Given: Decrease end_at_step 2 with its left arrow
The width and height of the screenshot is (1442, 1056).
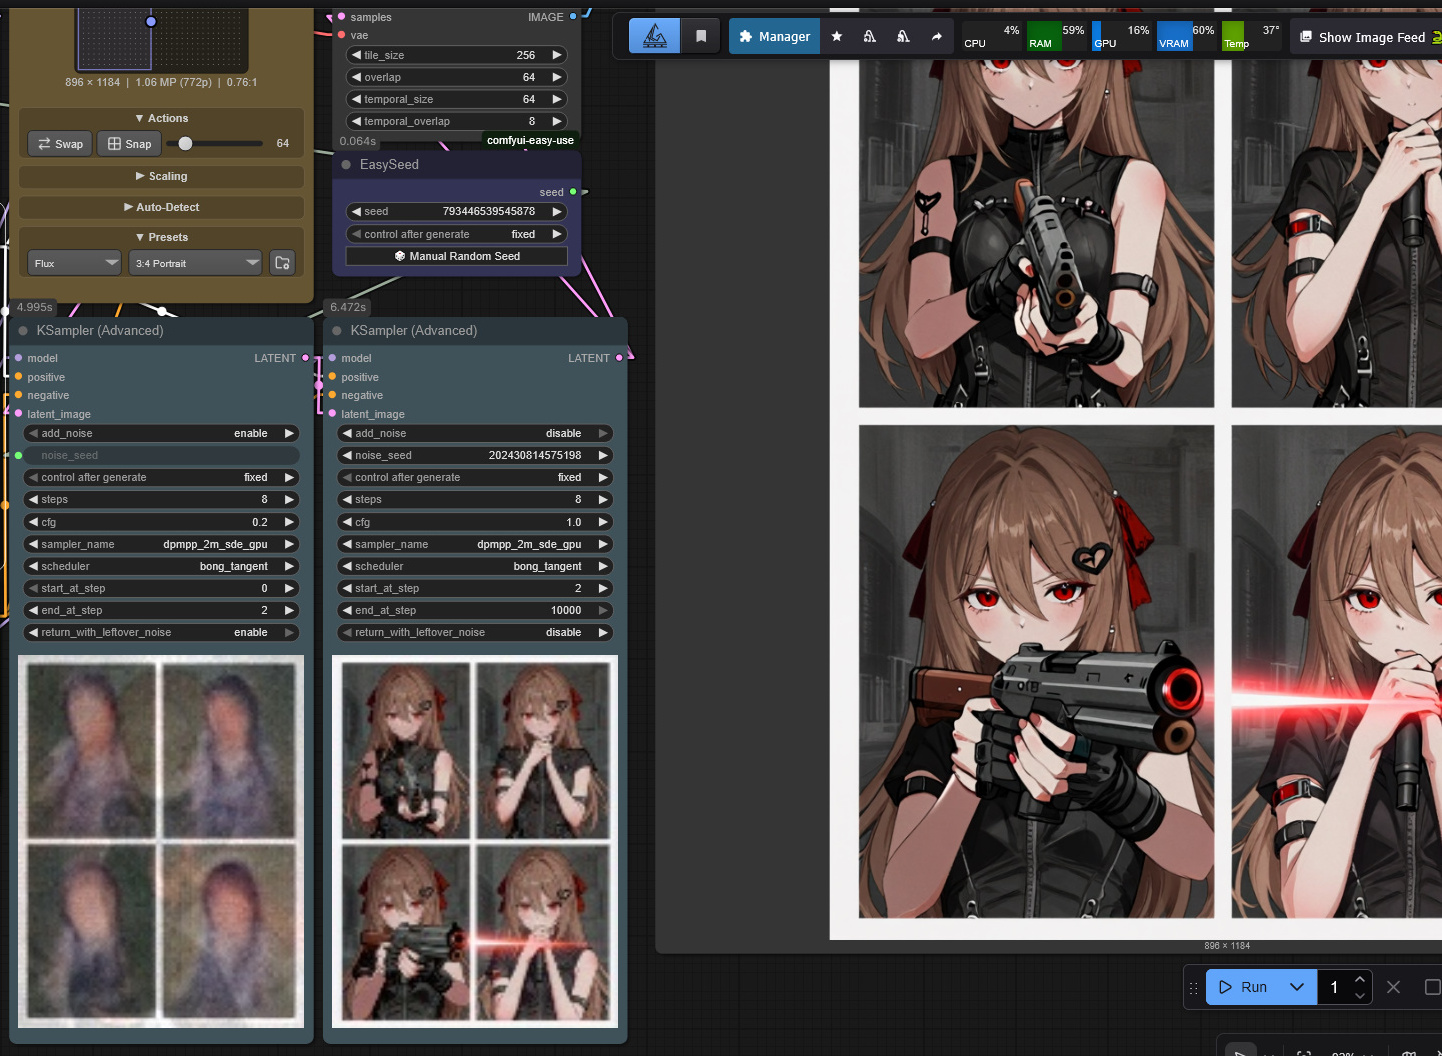Looking at the screenshot, I should click(x=33, y=610).
